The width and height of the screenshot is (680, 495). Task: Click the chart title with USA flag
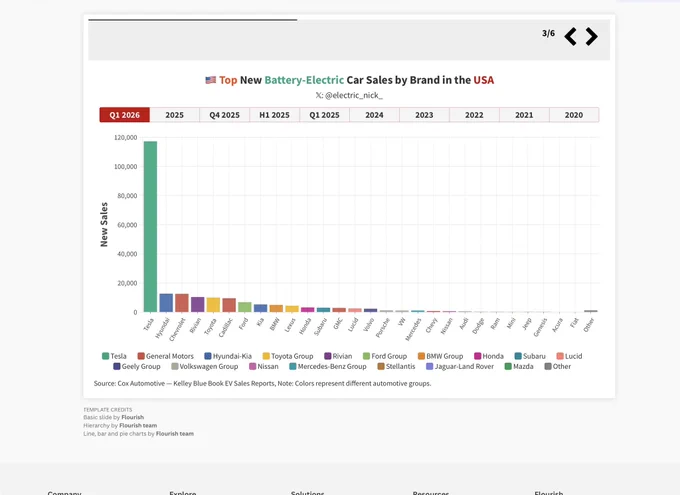coord(350,80)
